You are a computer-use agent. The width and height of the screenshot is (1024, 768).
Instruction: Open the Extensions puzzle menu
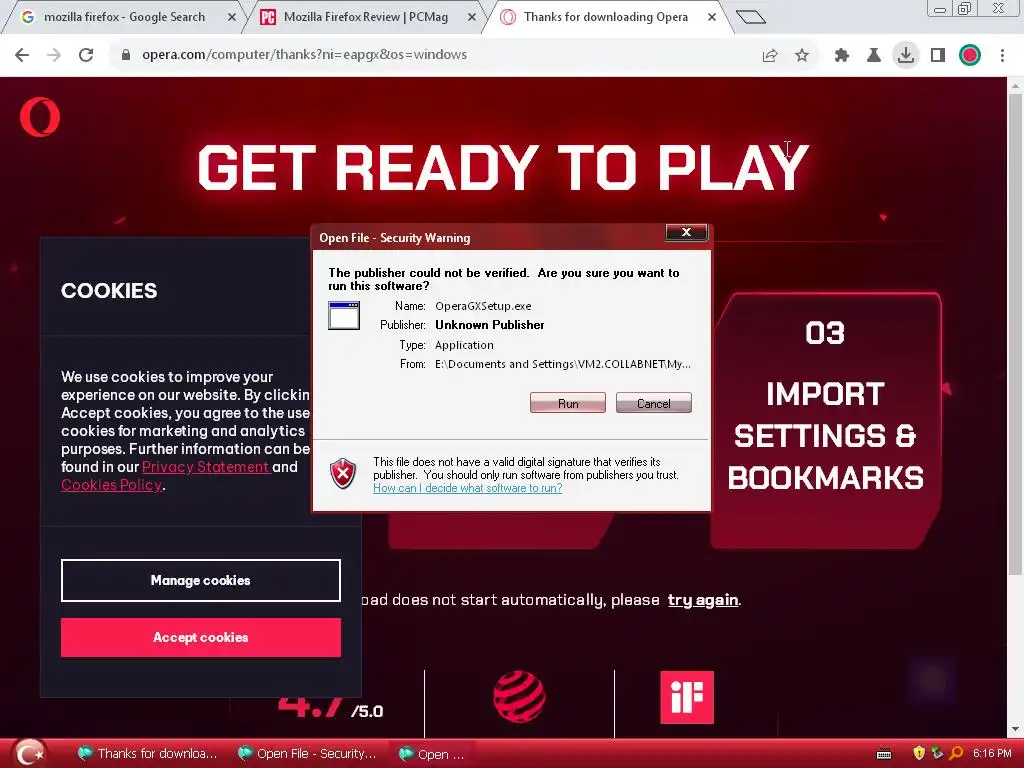842,56
